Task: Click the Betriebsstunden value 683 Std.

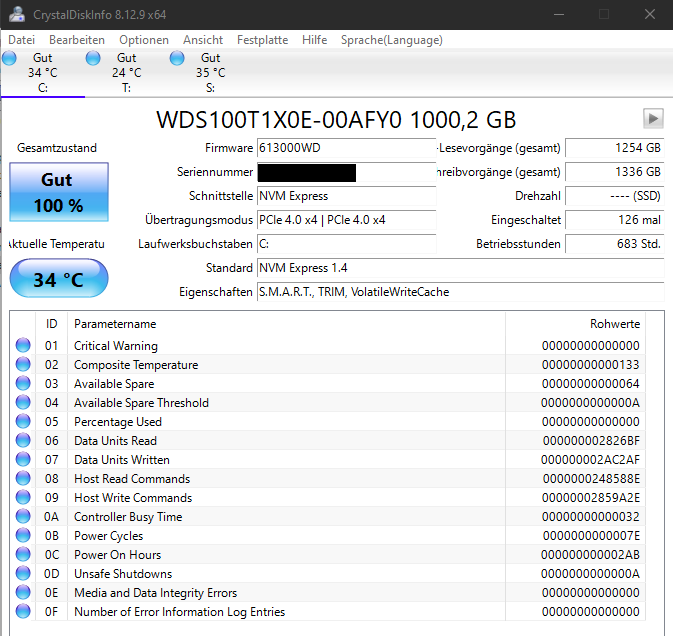Action: point(615,244)
